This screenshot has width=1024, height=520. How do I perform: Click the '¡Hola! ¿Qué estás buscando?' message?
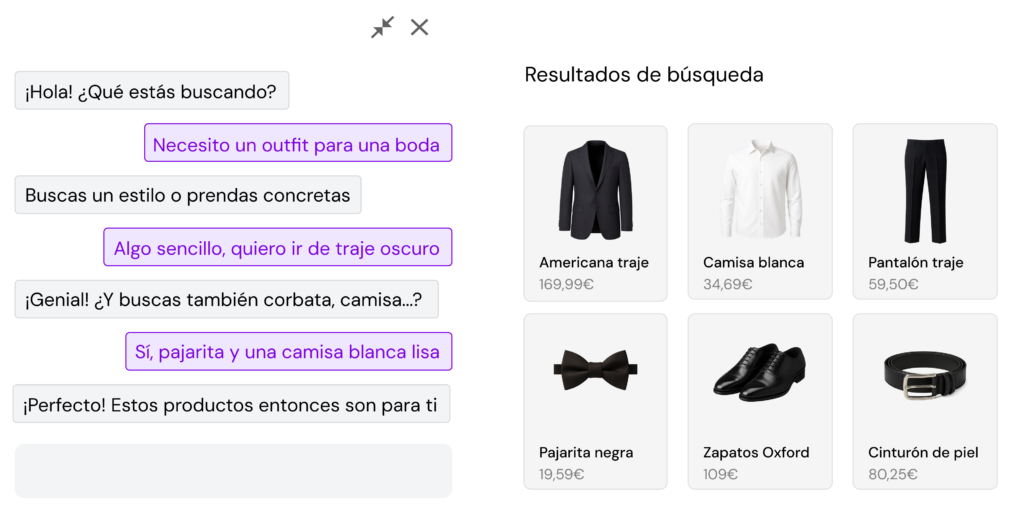pos(151,91)
